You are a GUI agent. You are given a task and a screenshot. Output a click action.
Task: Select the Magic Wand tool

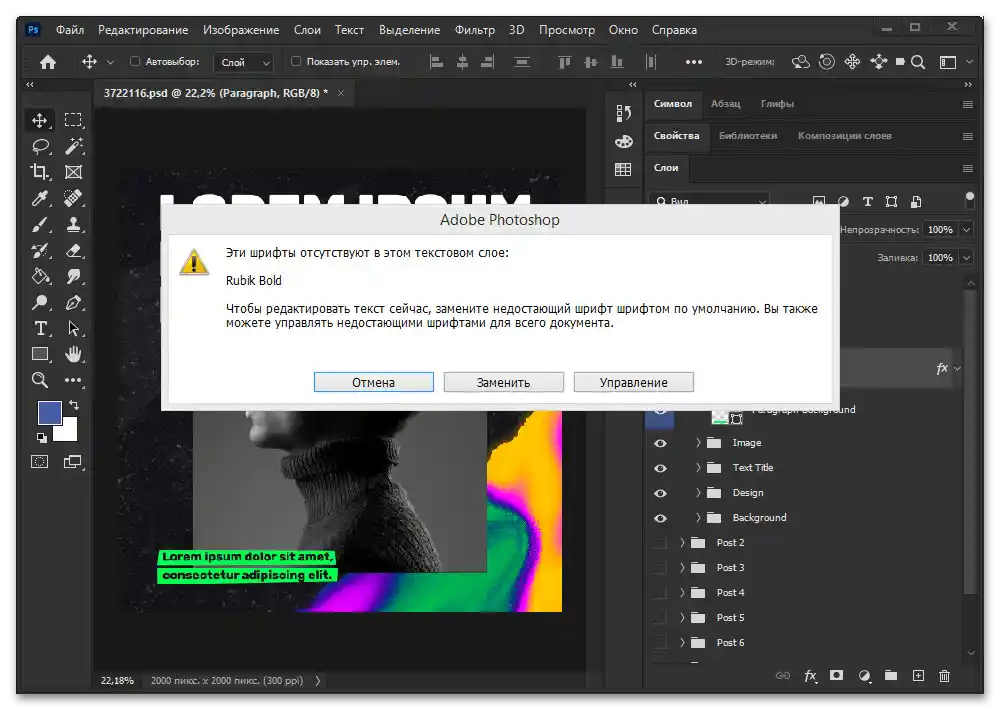pyautogui.click(x=73, y=146)
